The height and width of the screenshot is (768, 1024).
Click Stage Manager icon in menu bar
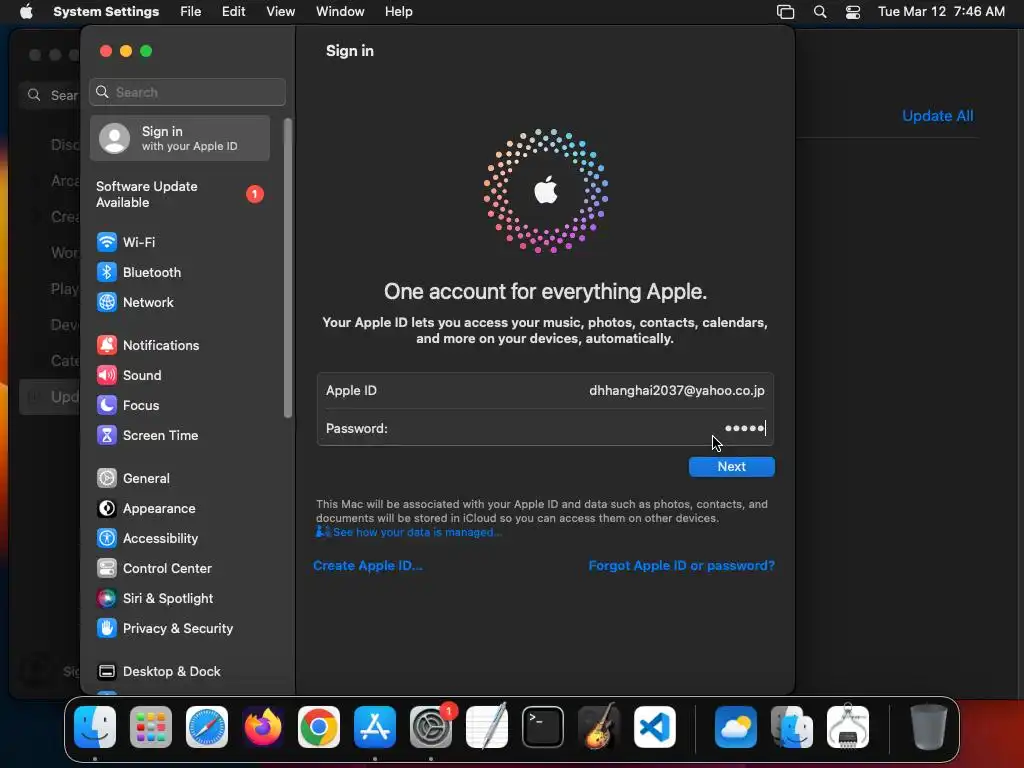point(786,12)
